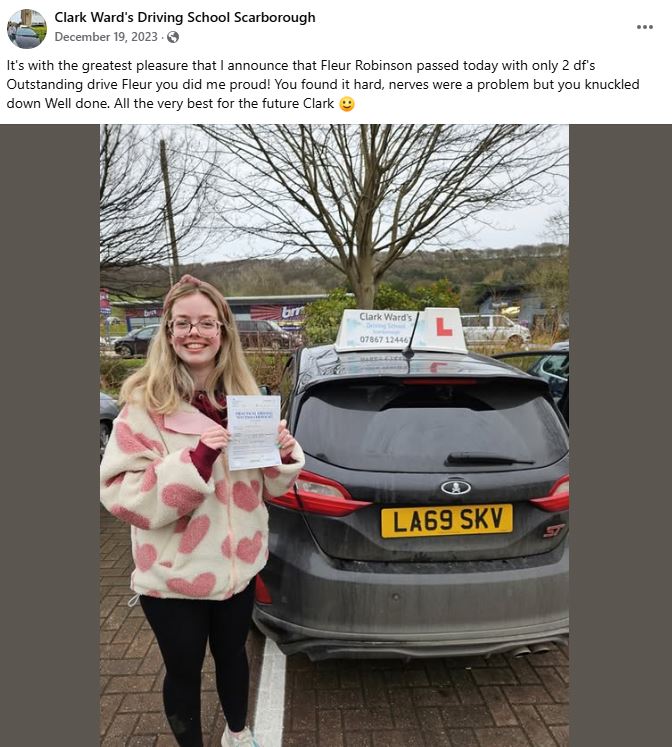Open Clark Ward's Driving School Scarborough page name
This screenshot has height=747, width=672.
click(185, 17)
